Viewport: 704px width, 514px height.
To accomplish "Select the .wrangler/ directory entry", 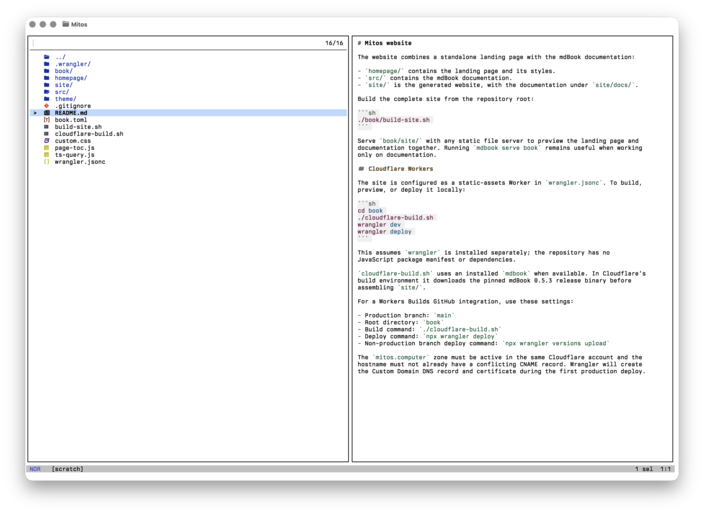I will [73, 64].
